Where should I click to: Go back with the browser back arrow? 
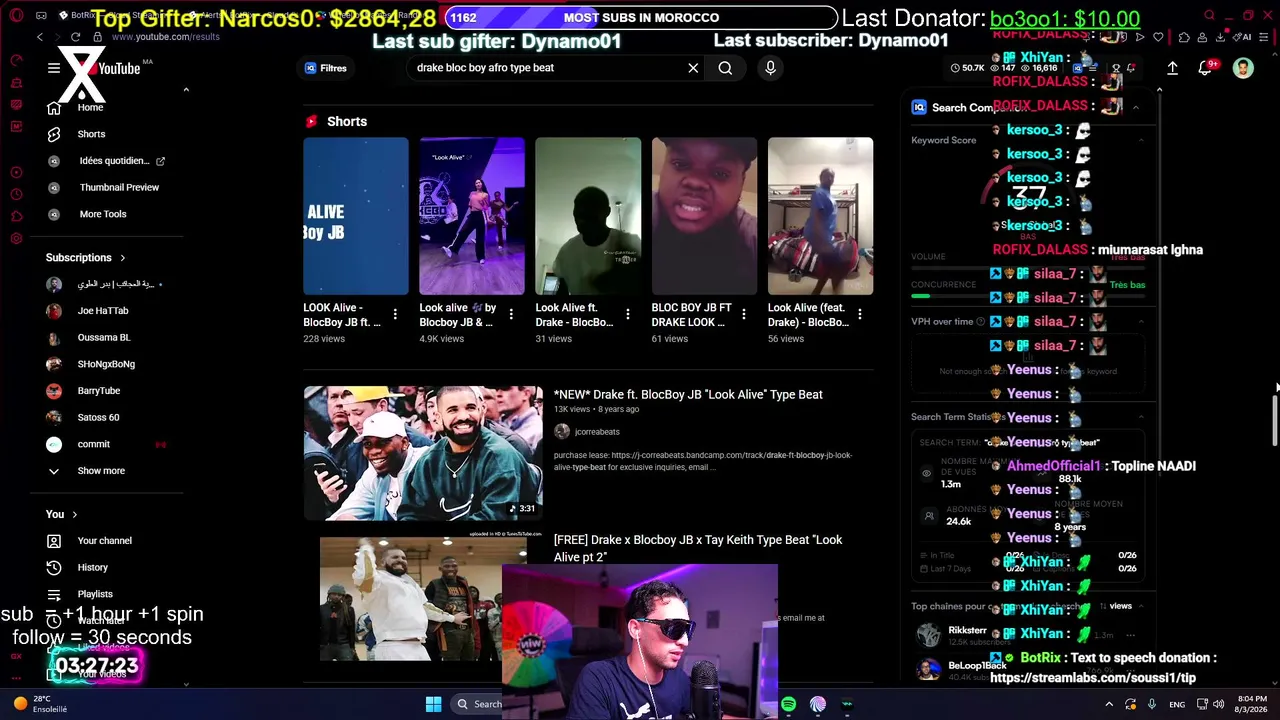[x=40, y=37]
